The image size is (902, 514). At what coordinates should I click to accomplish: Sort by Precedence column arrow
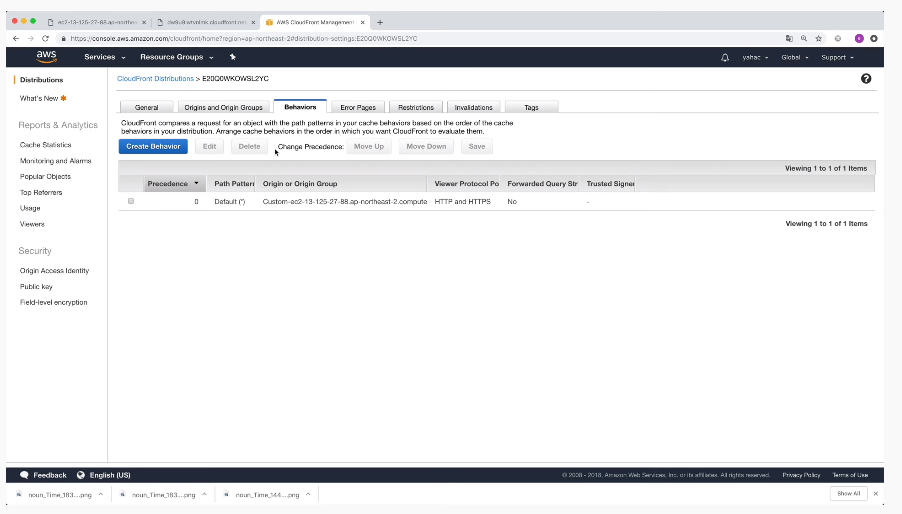(x=196, y=183)
